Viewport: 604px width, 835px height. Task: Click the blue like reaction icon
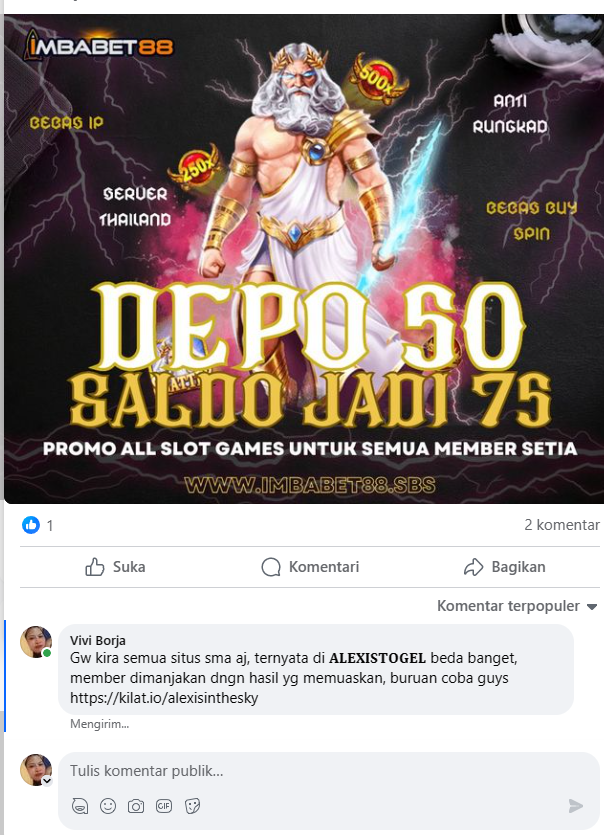pyautogui.click(x=31, y=525)
